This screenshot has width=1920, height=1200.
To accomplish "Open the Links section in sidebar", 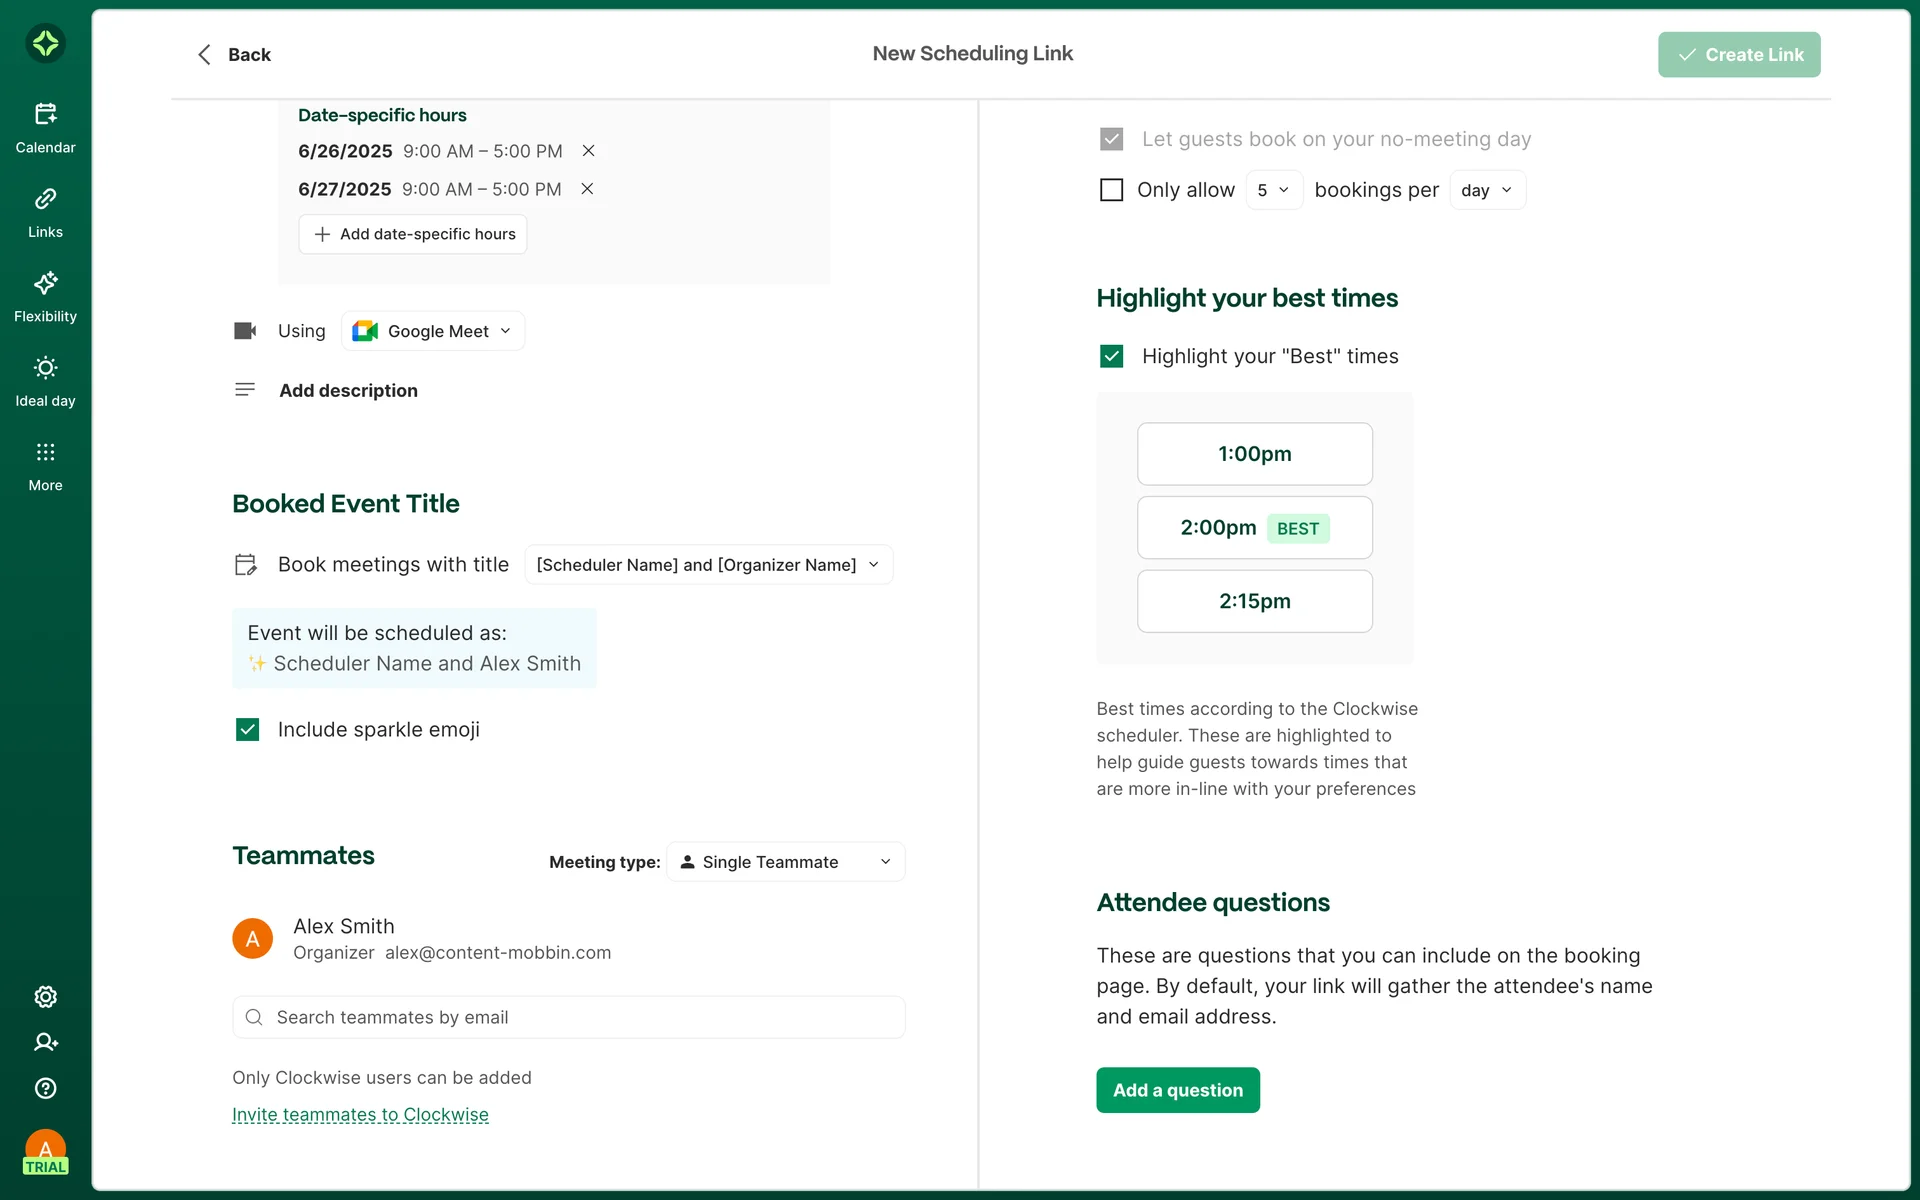I will click(x=45, y=212).
